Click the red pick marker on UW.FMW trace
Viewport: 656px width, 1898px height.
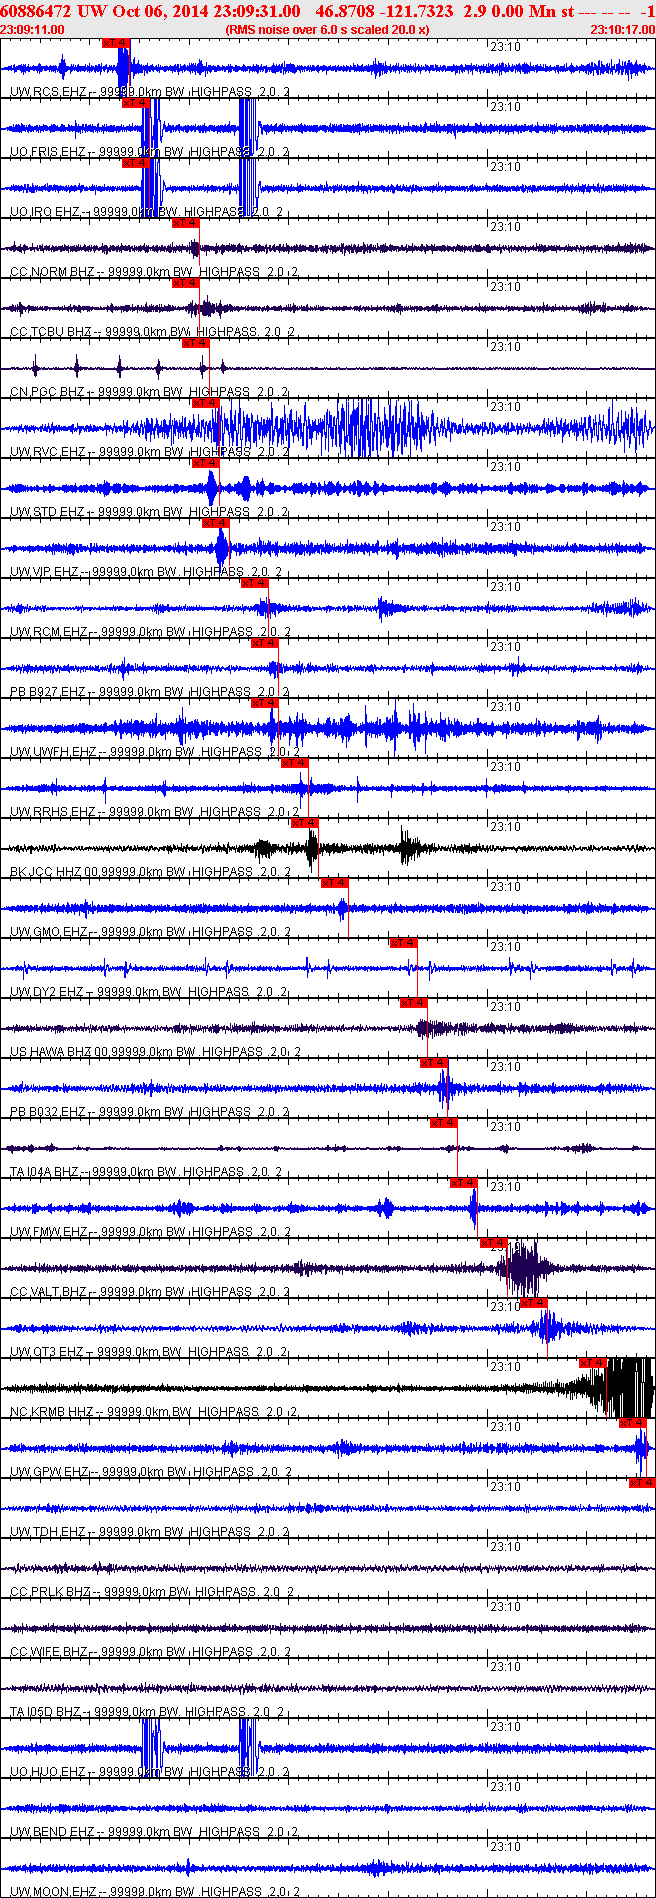464,1183
